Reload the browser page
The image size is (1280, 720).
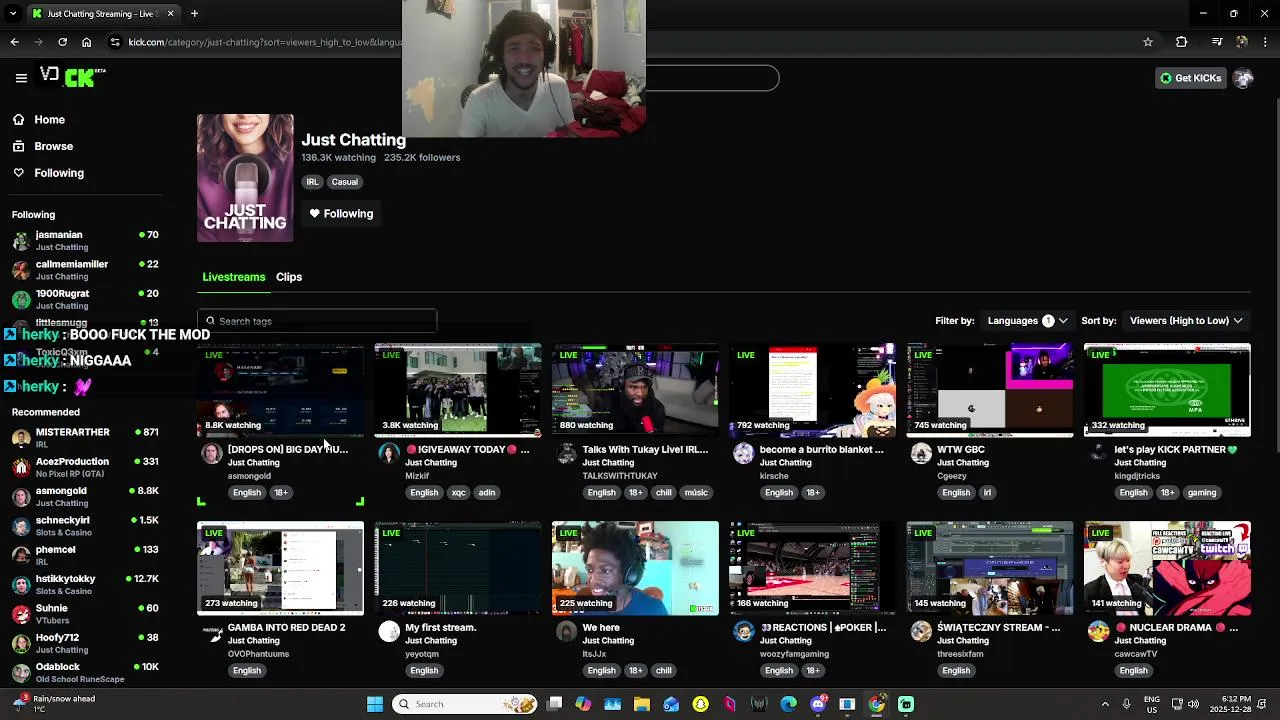coord(62,42)
